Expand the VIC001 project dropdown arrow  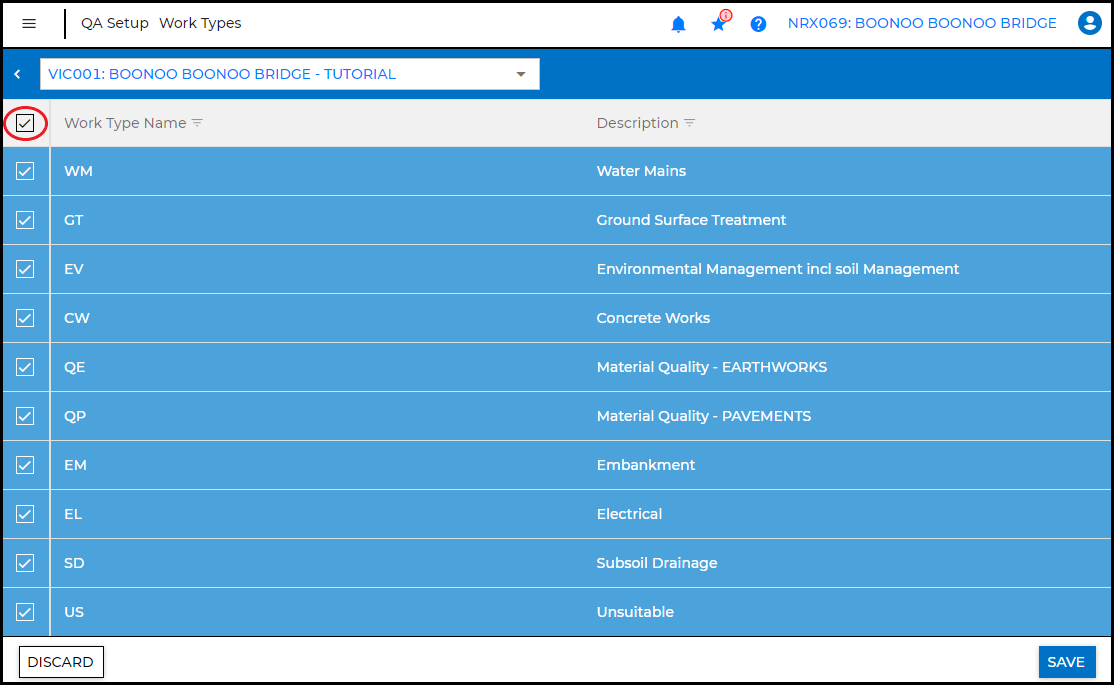click(521, 74)
